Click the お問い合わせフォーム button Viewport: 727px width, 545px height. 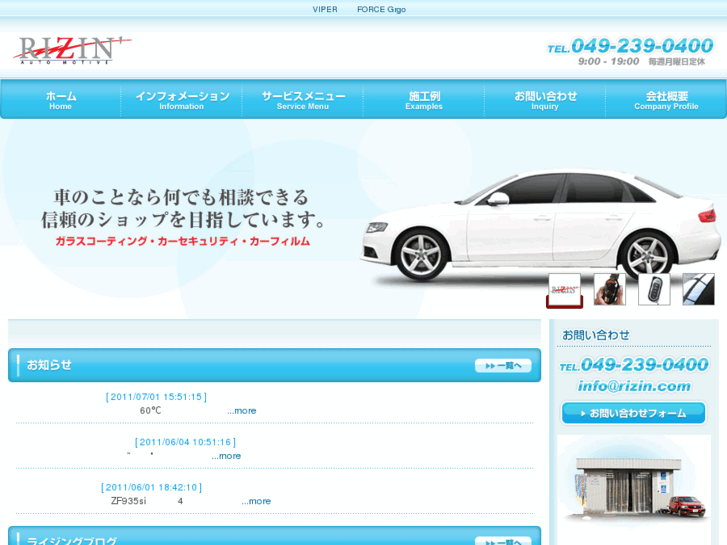point(633,413)
